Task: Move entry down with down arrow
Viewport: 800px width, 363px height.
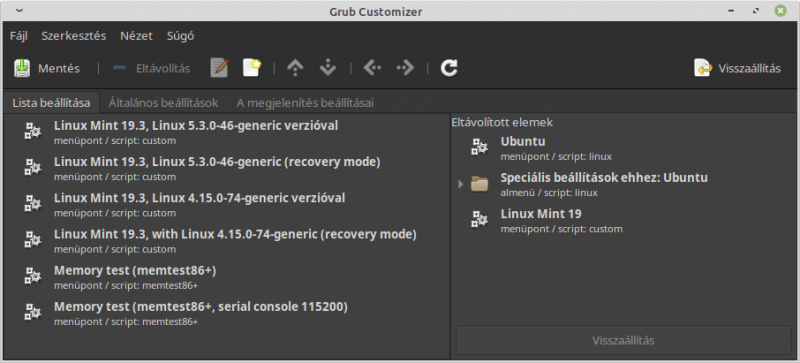Action: [x=328, y=68]
